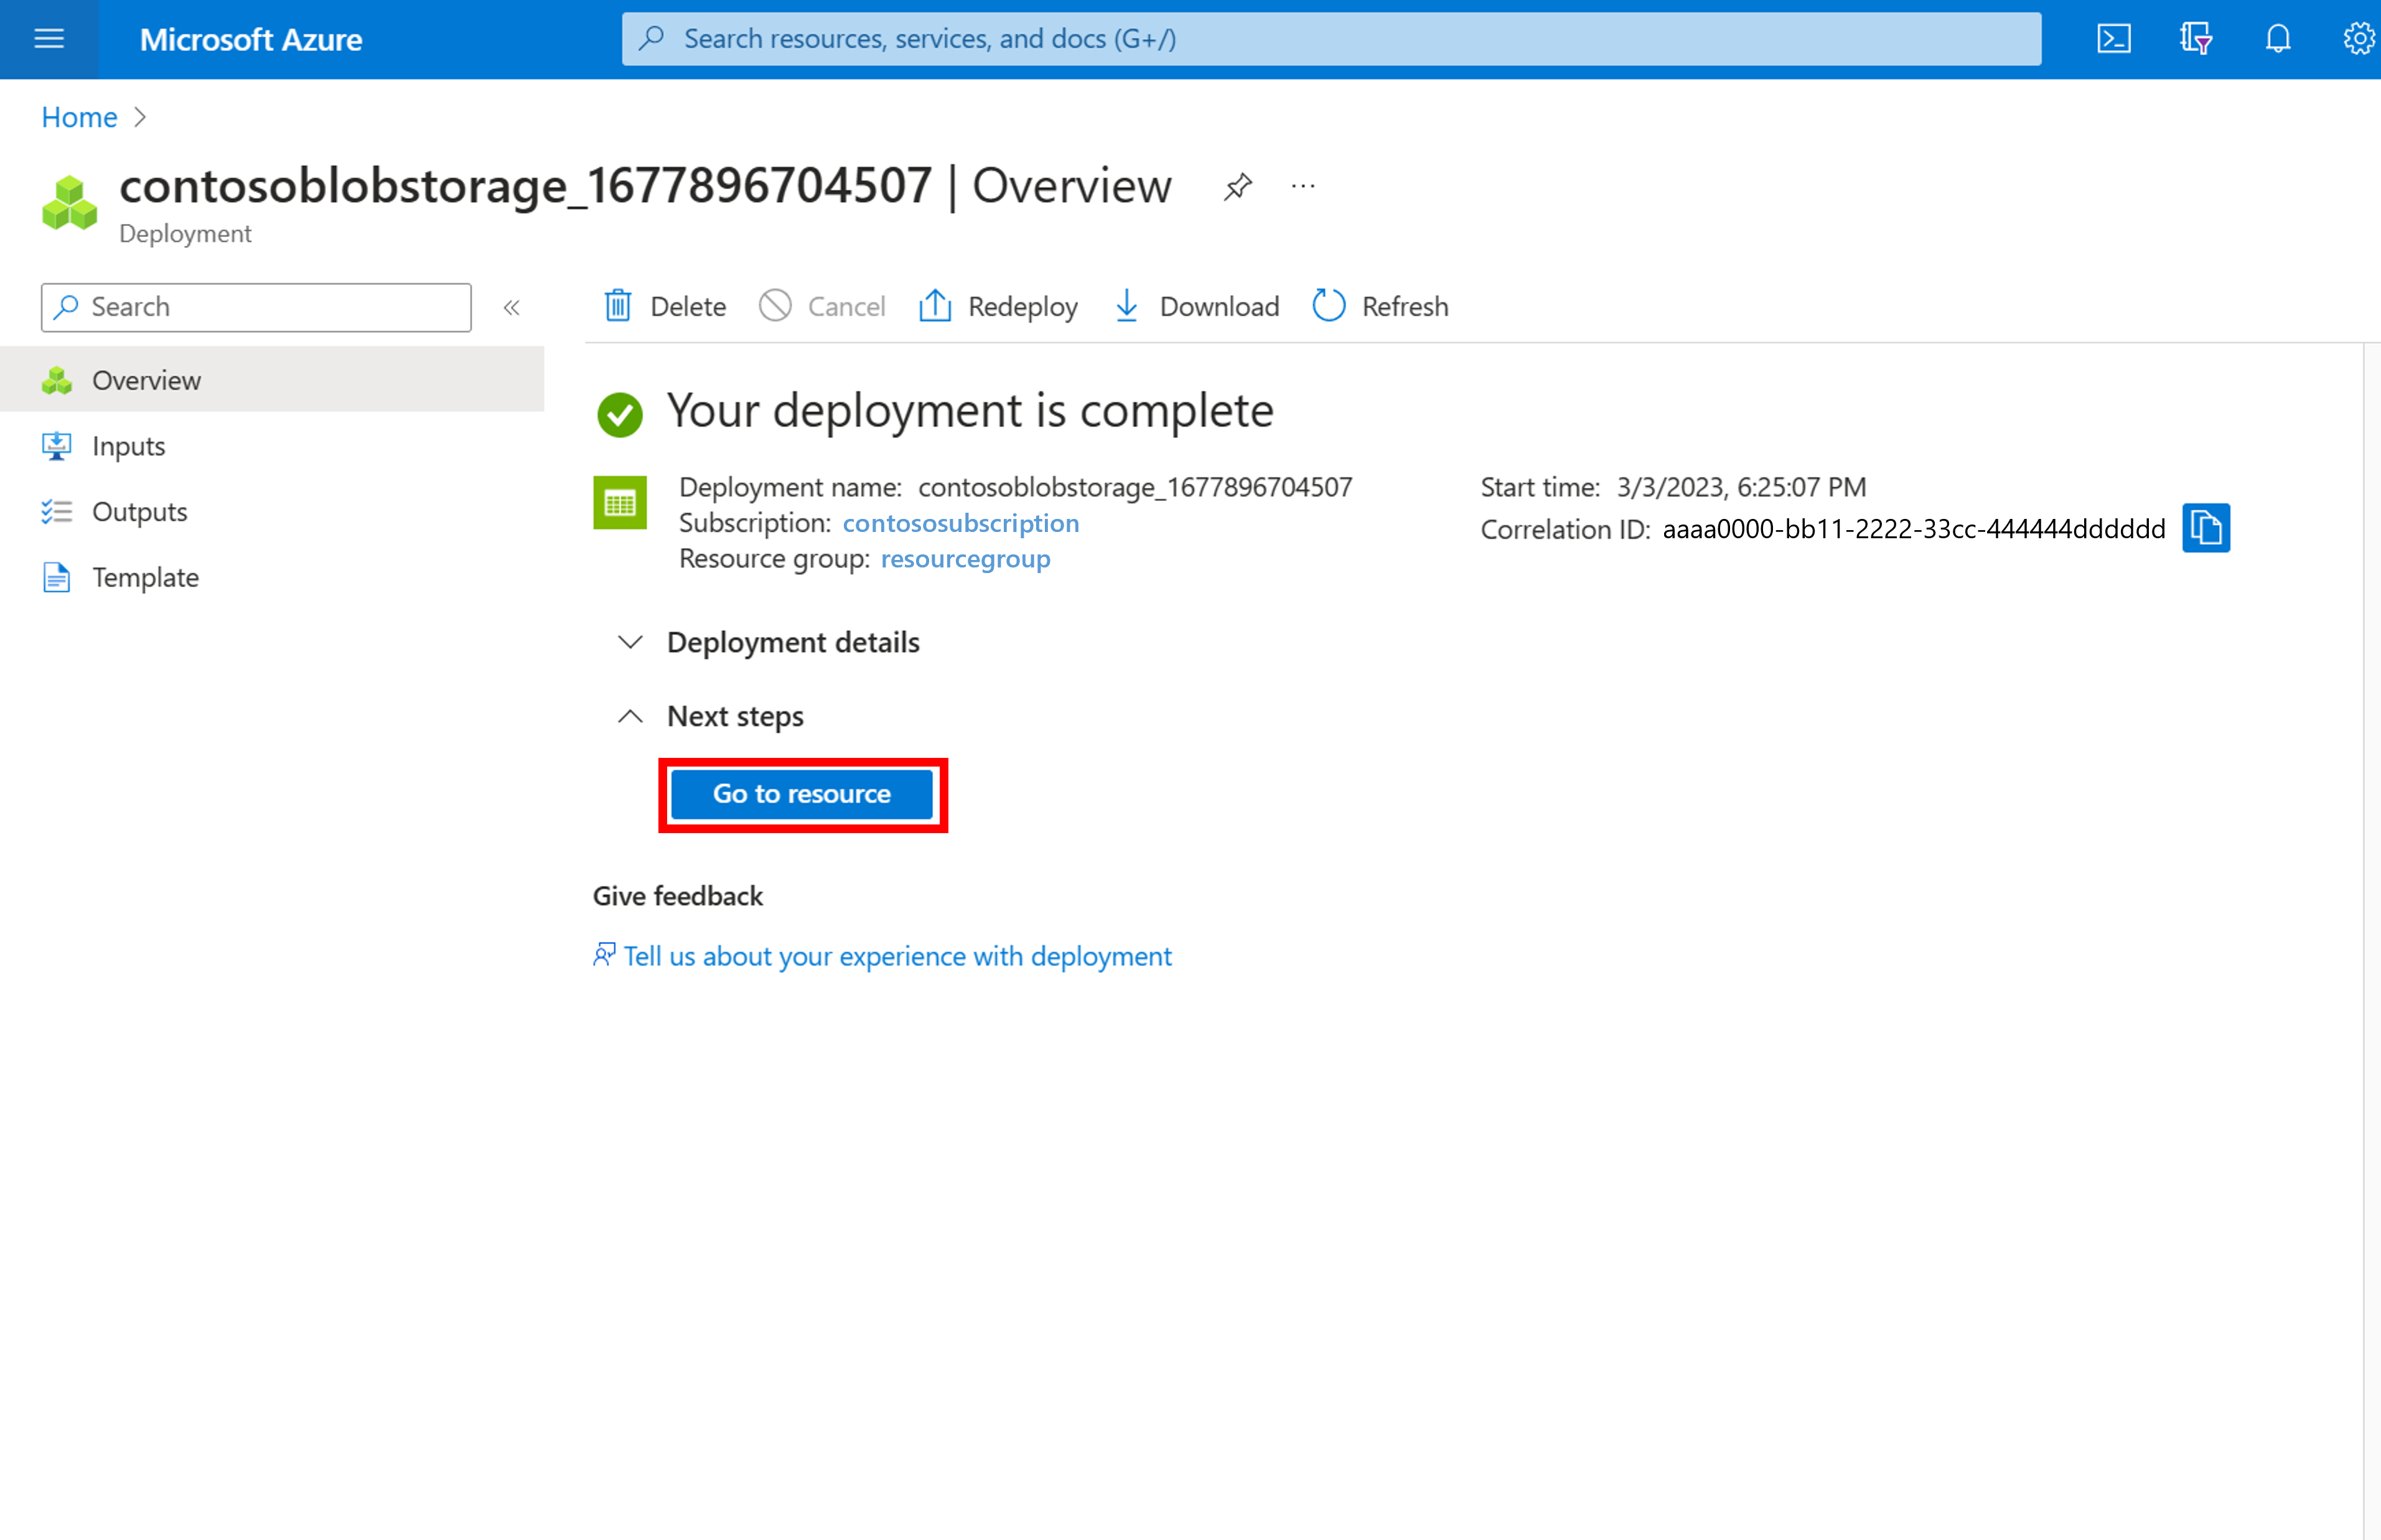Expand the Deployment details section
The width and height of the screenshot is (2381, 1540).
630,642
